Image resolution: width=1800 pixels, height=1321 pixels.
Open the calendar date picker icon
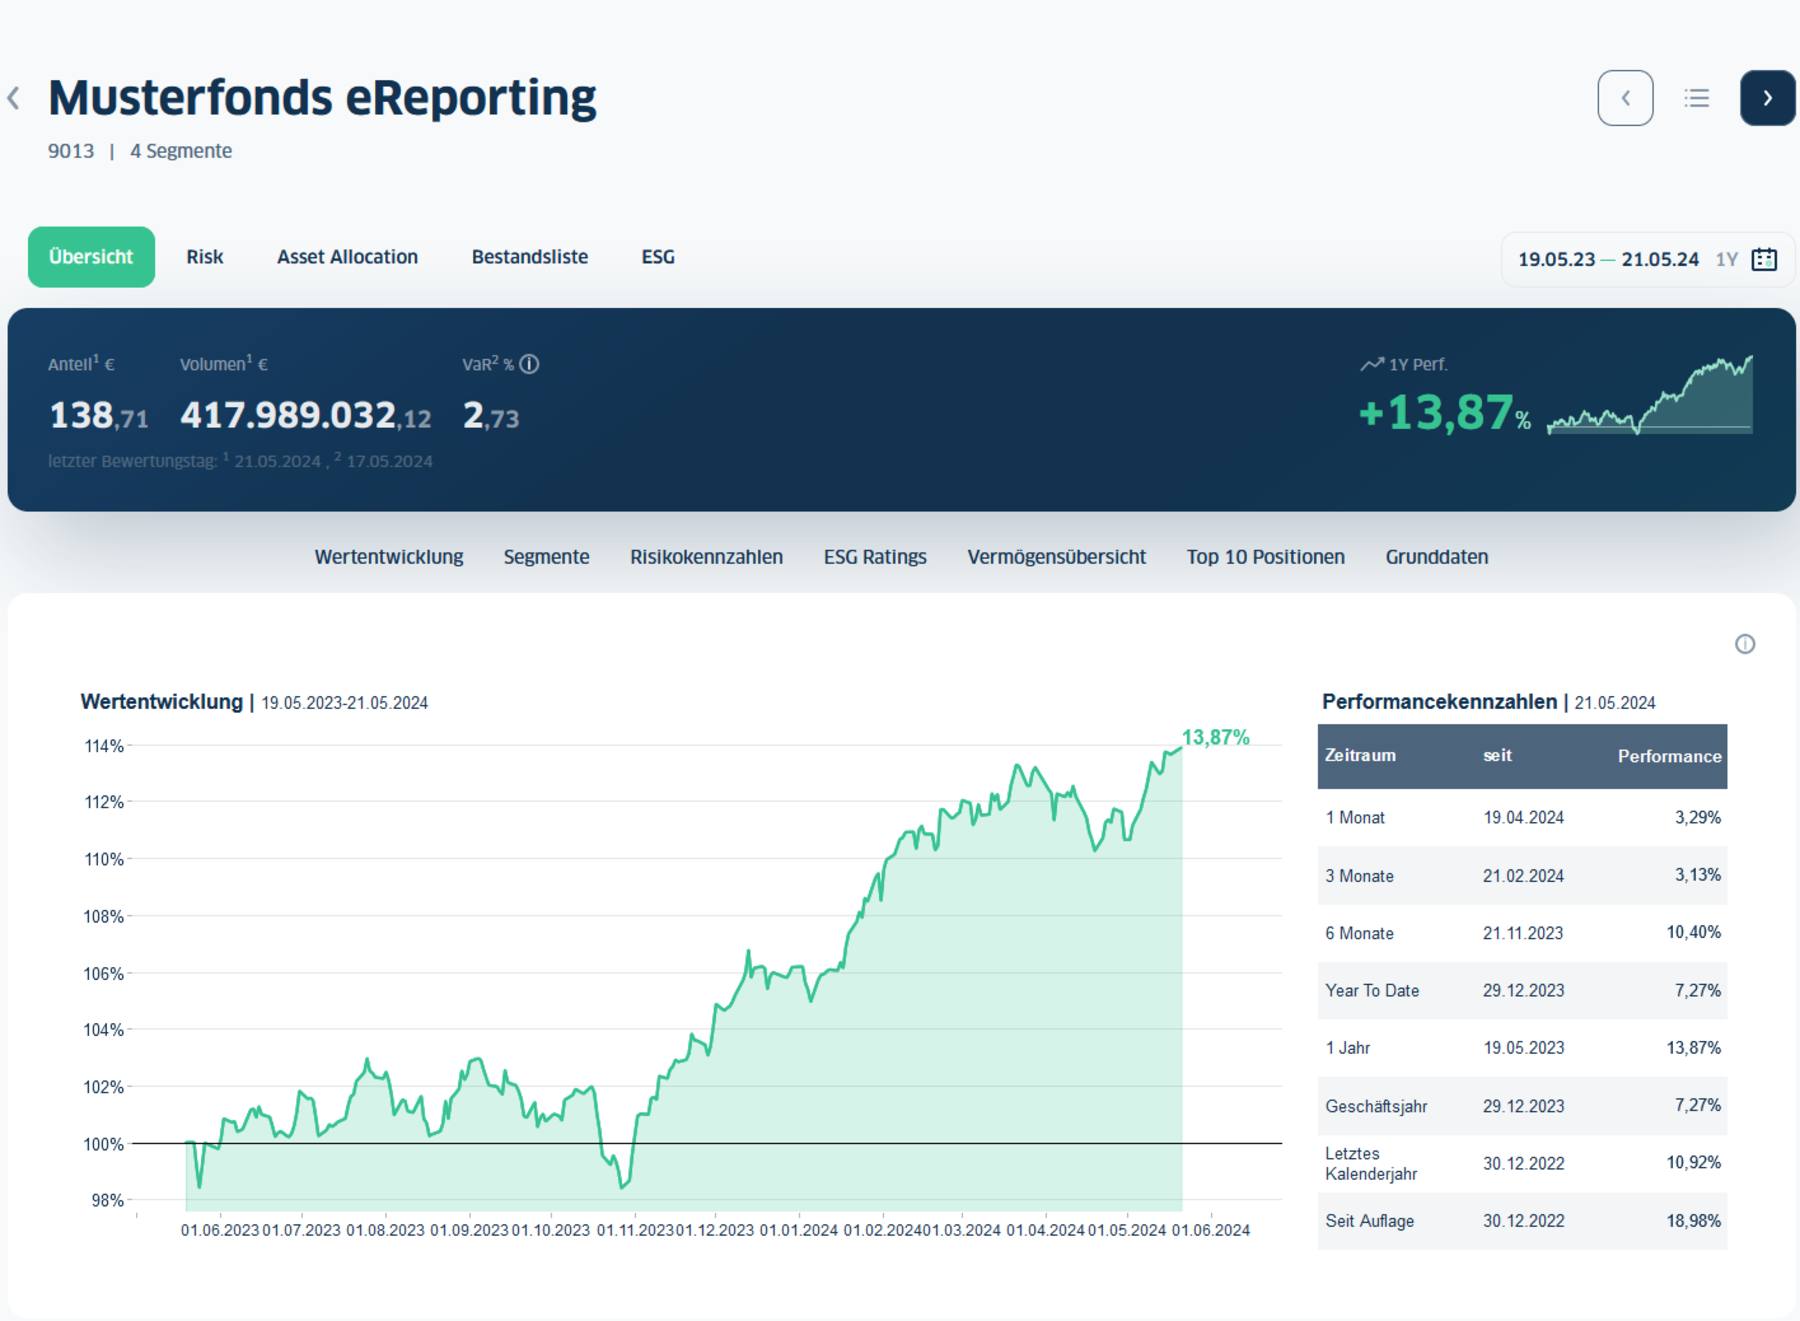click(x=1765, y=260)
